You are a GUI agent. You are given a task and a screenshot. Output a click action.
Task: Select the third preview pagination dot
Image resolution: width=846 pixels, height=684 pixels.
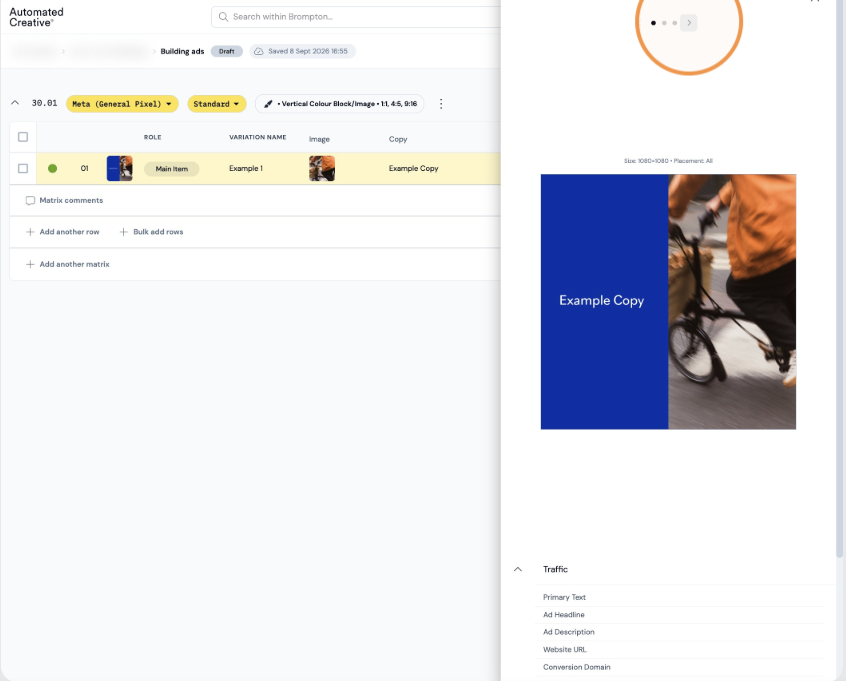pyautogui.click(x=674, y=23)
